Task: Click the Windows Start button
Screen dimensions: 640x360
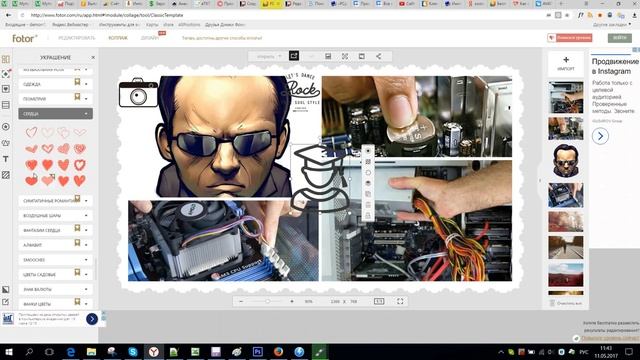Action: coord(8,351)
